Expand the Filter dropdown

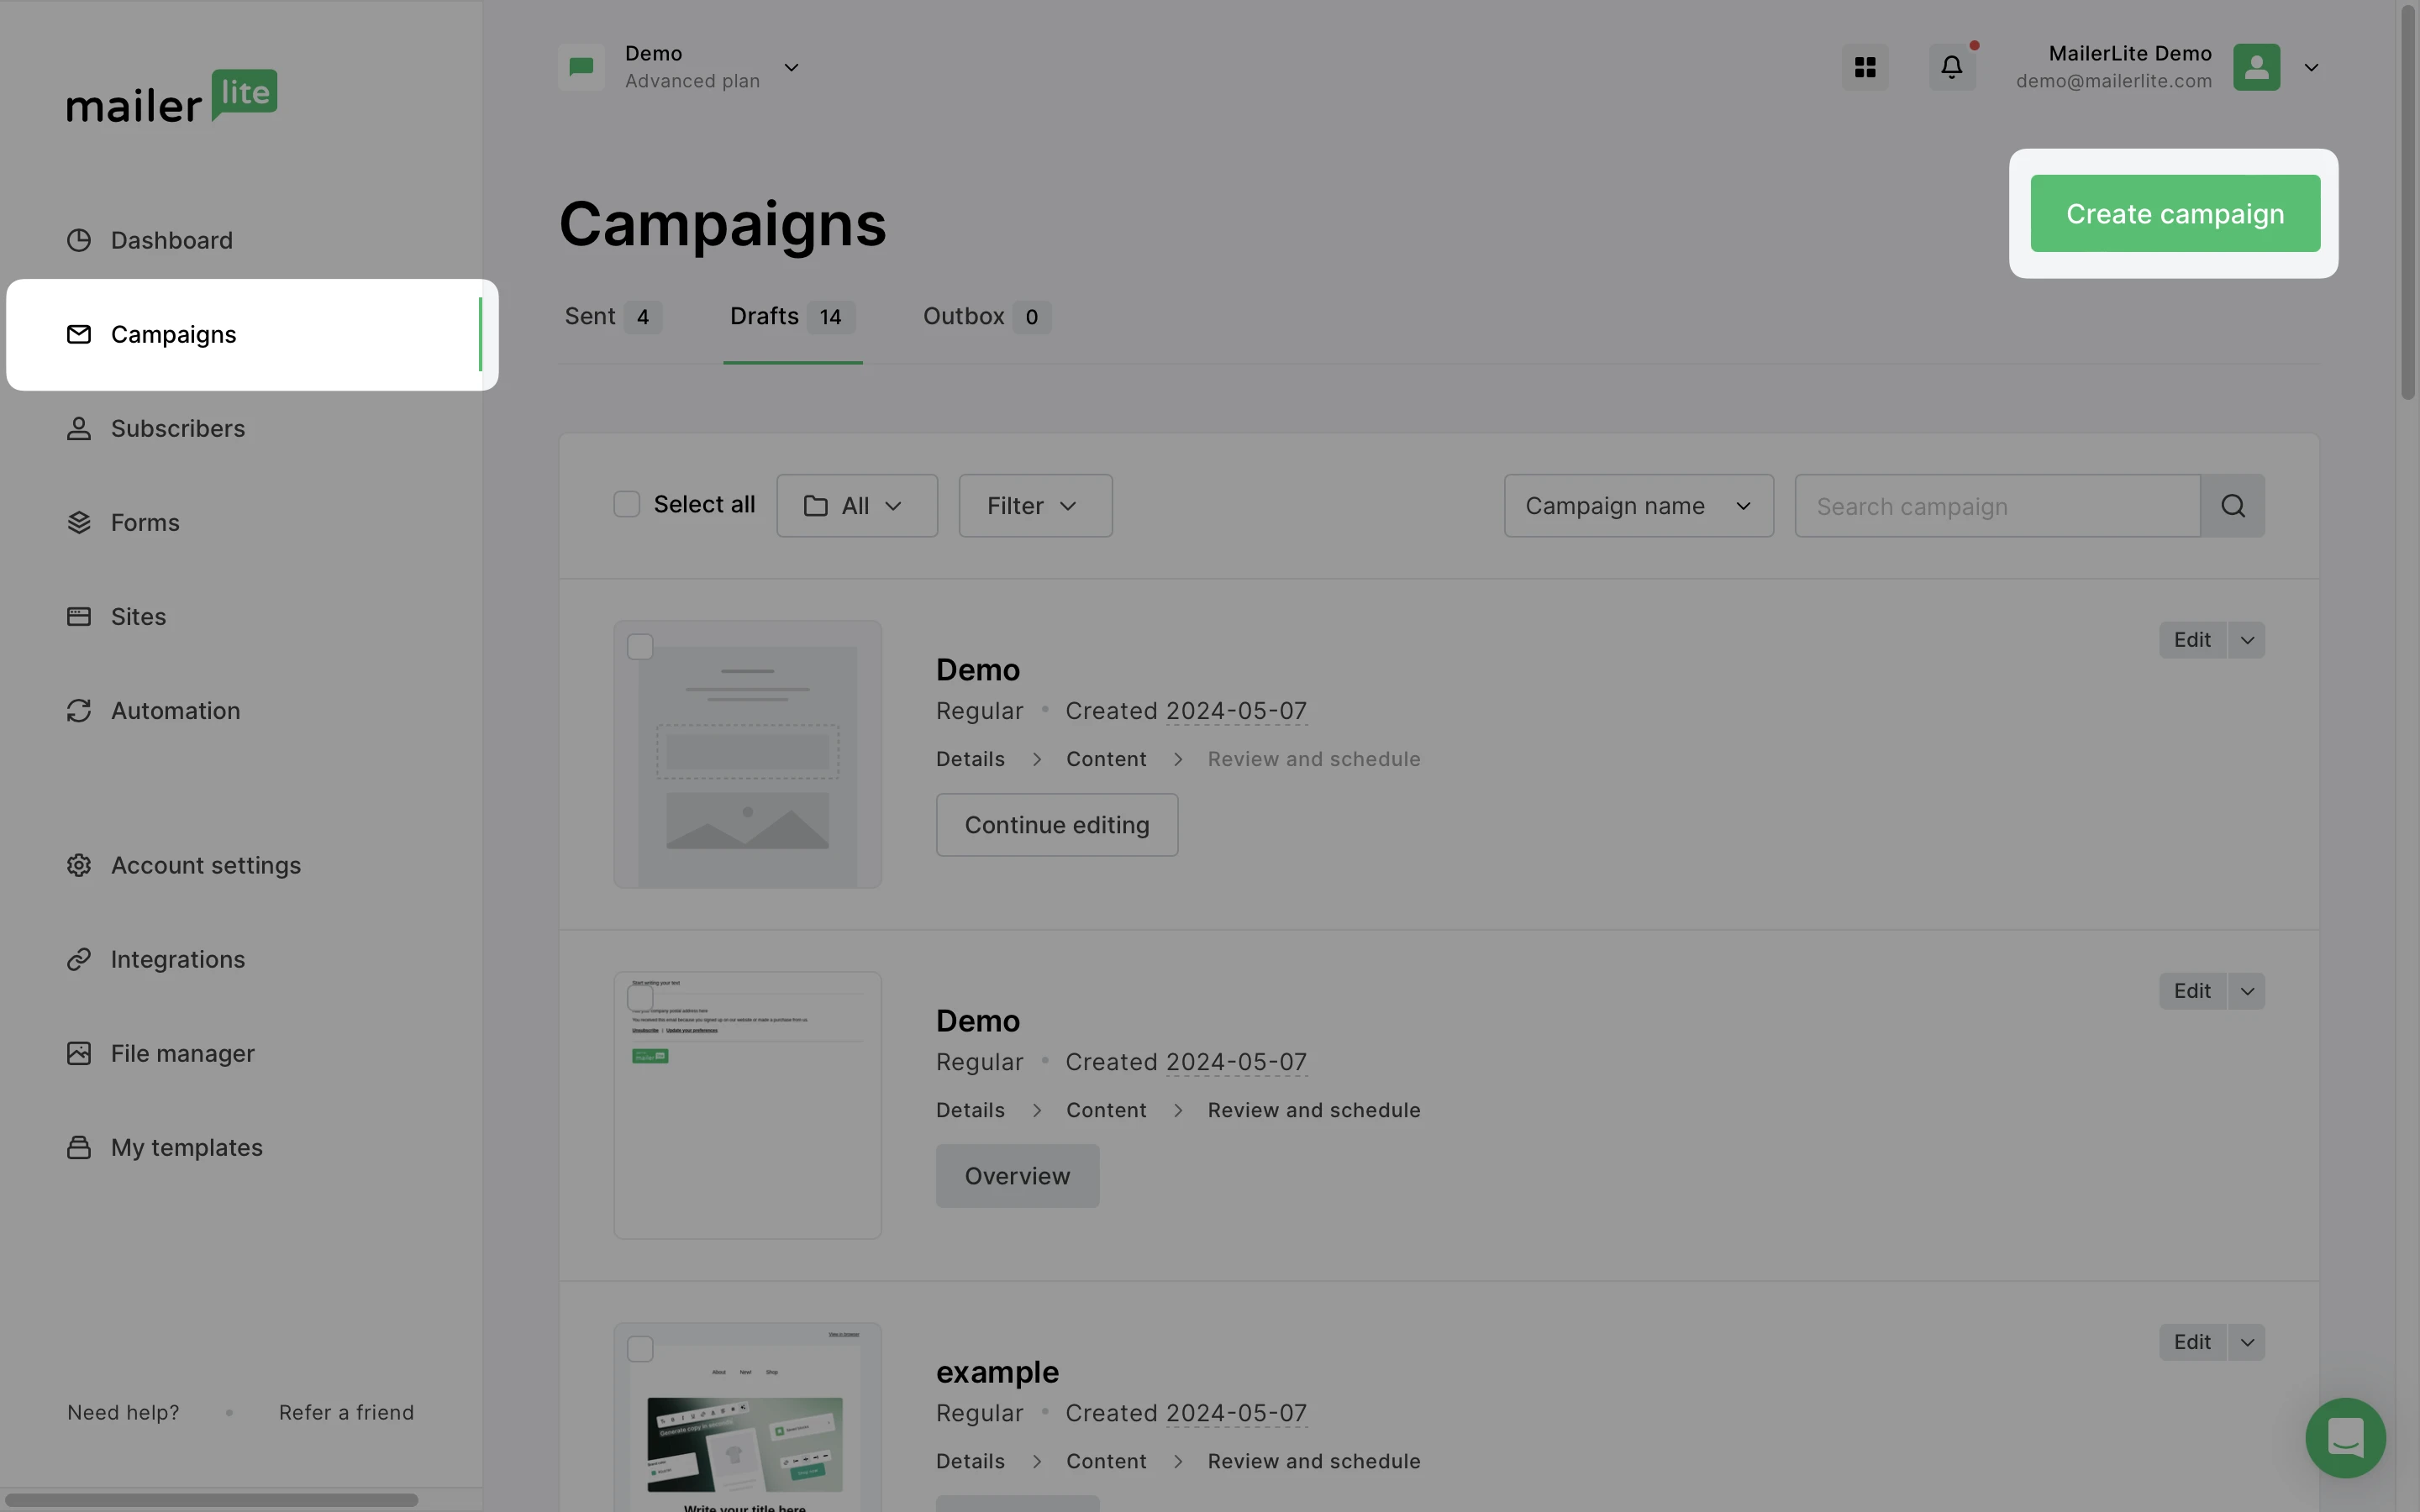tap(1034, 506)
